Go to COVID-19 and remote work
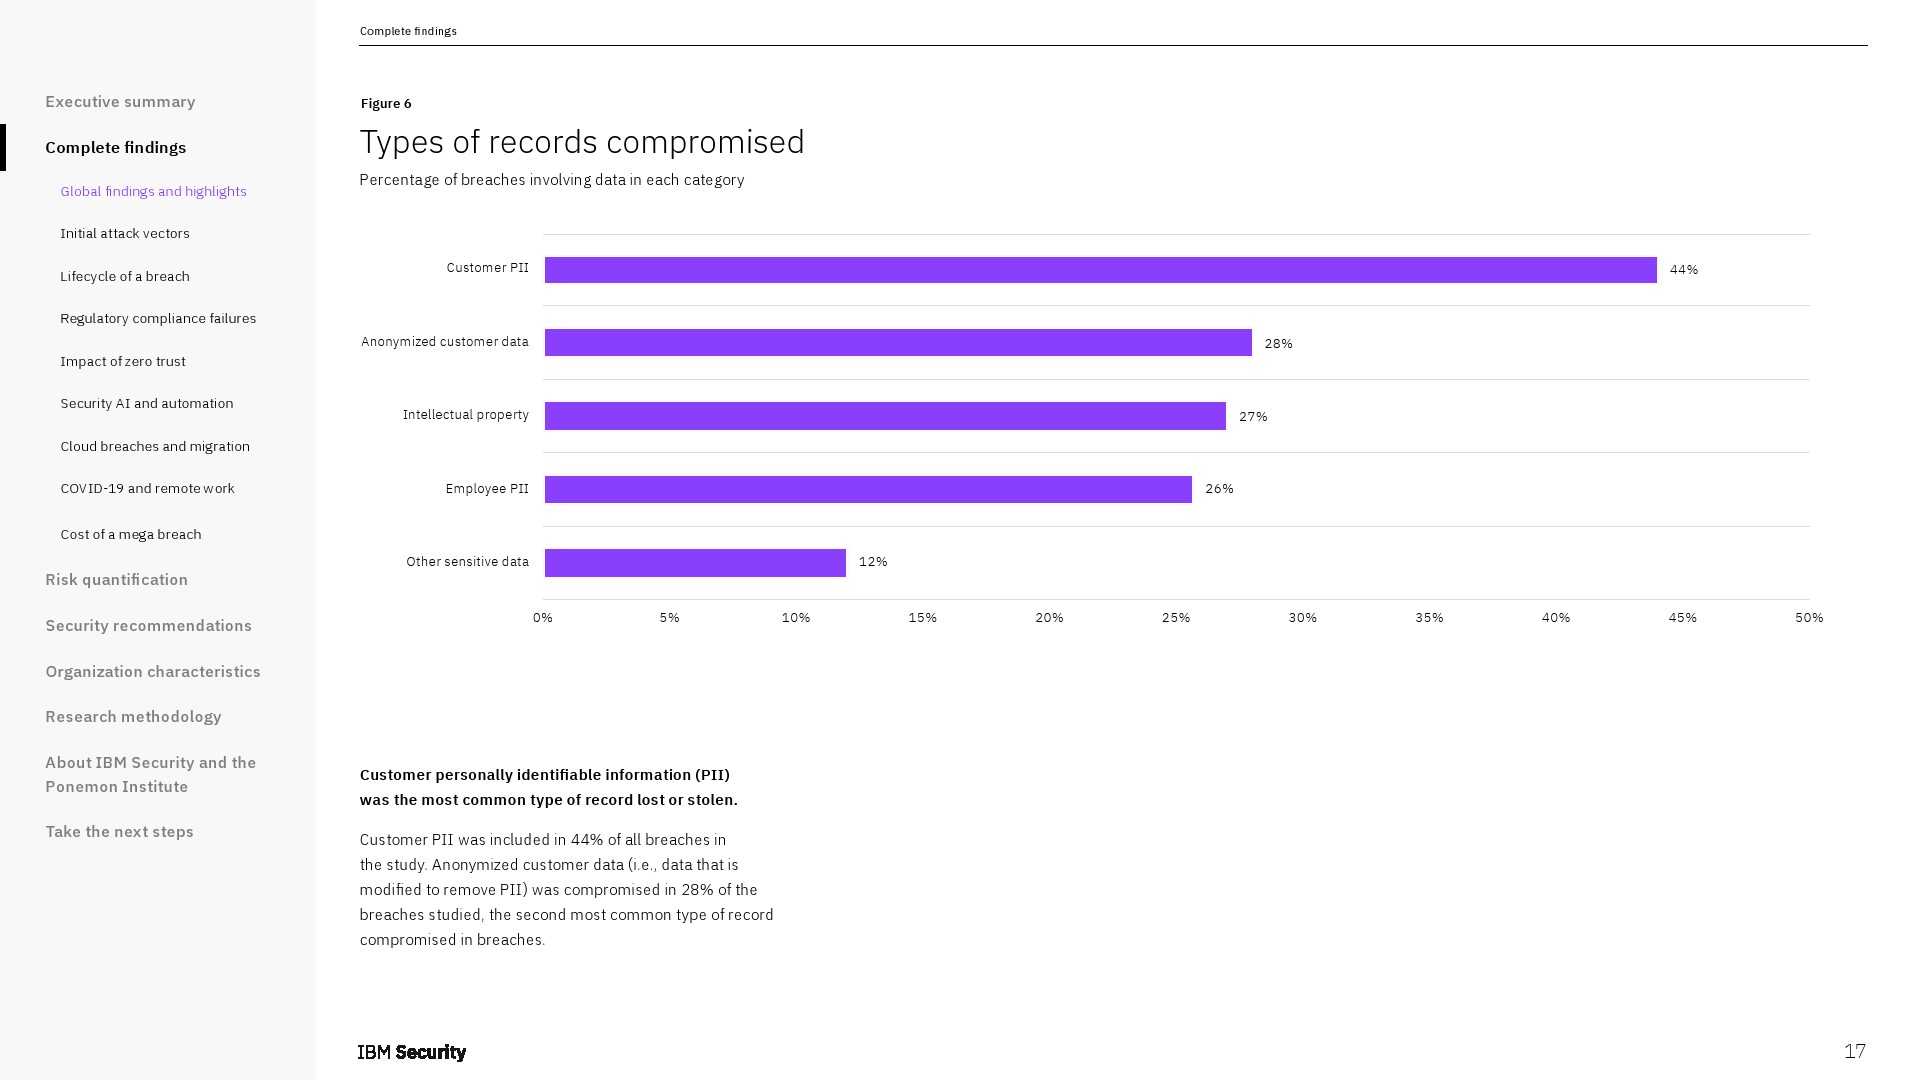Screen dimensions: 1920x1080 click(x=147, y=489)
